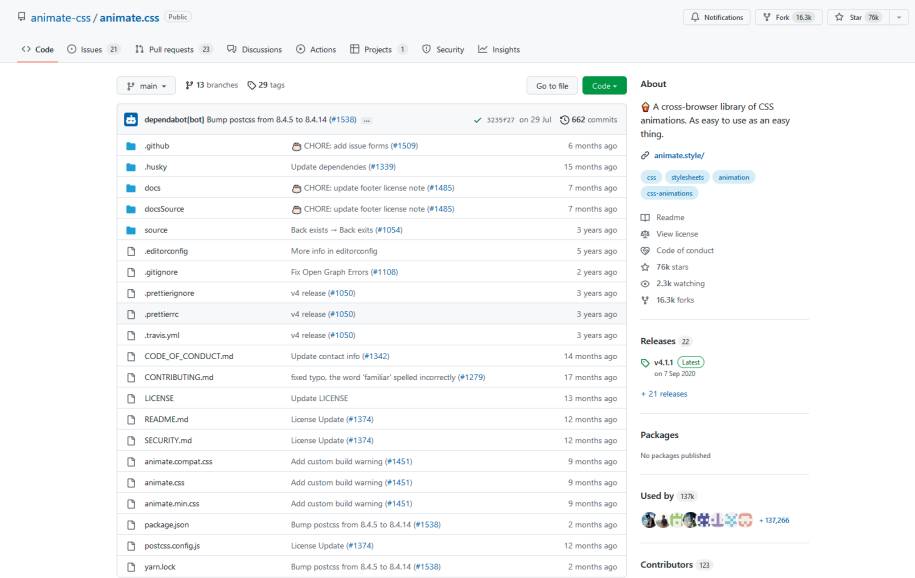
Task: Click the heart icon by Code of conduct
Action: [x=645, y=250]
